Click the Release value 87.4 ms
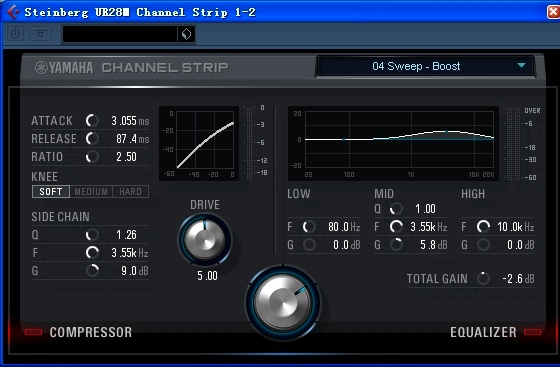This screenshot has height=367, width=560. (x=132, y=139)
